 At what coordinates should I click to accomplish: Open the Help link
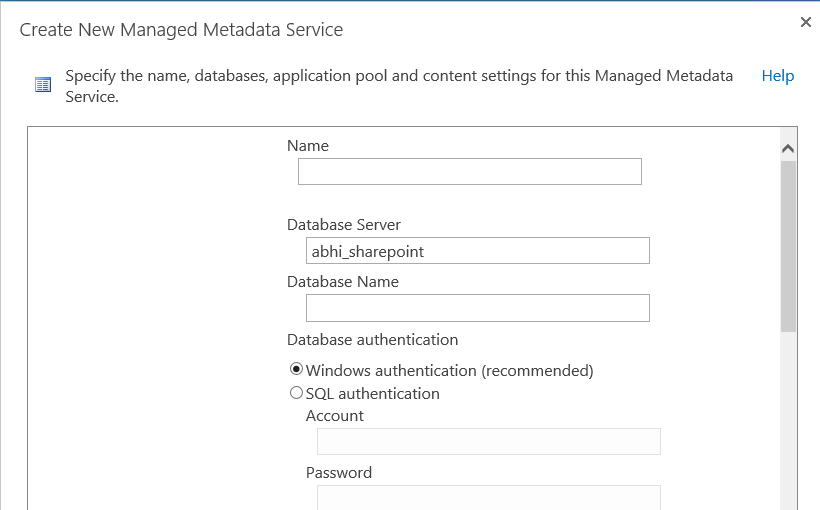pos(778,76)
